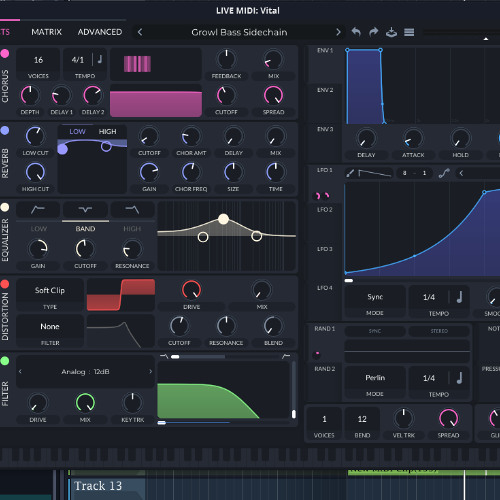Viewport: 500px width, 500px height.
Task: Select the RAND 2 modulator
Action: tap(325, 369)
